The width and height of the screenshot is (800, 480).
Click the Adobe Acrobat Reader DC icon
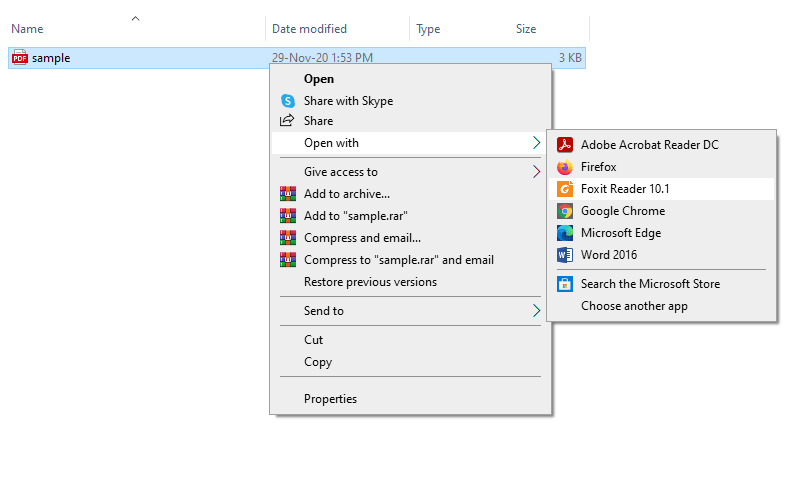coord(565,145)
